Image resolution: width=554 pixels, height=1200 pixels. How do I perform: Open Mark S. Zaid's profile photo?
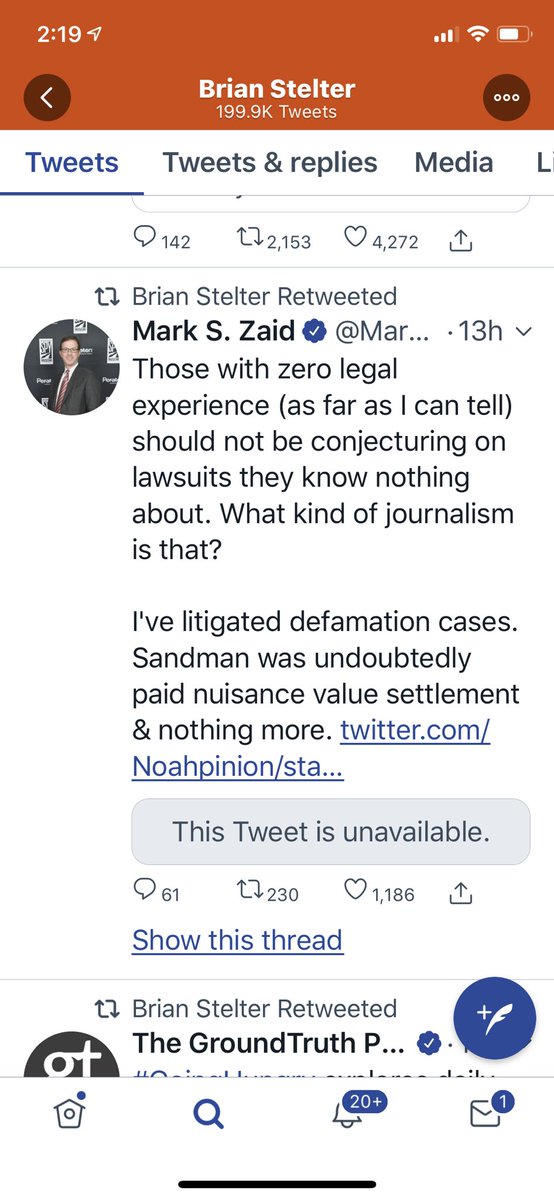[x=71, y=366]
